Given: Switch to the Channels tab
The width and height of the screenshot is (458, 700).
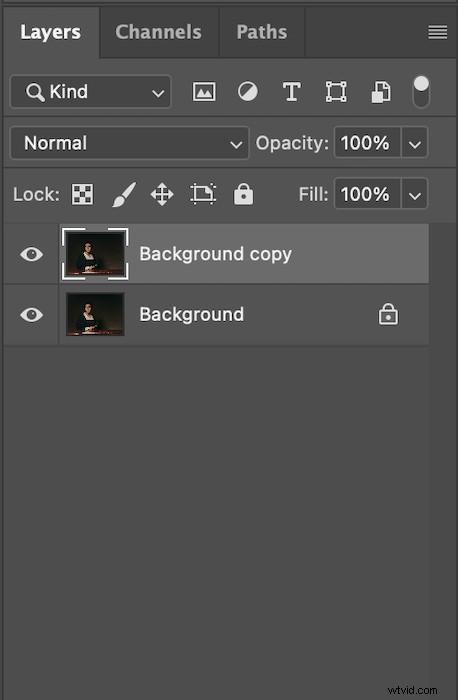Looking at the screenshot, I should tap(158, 32).
